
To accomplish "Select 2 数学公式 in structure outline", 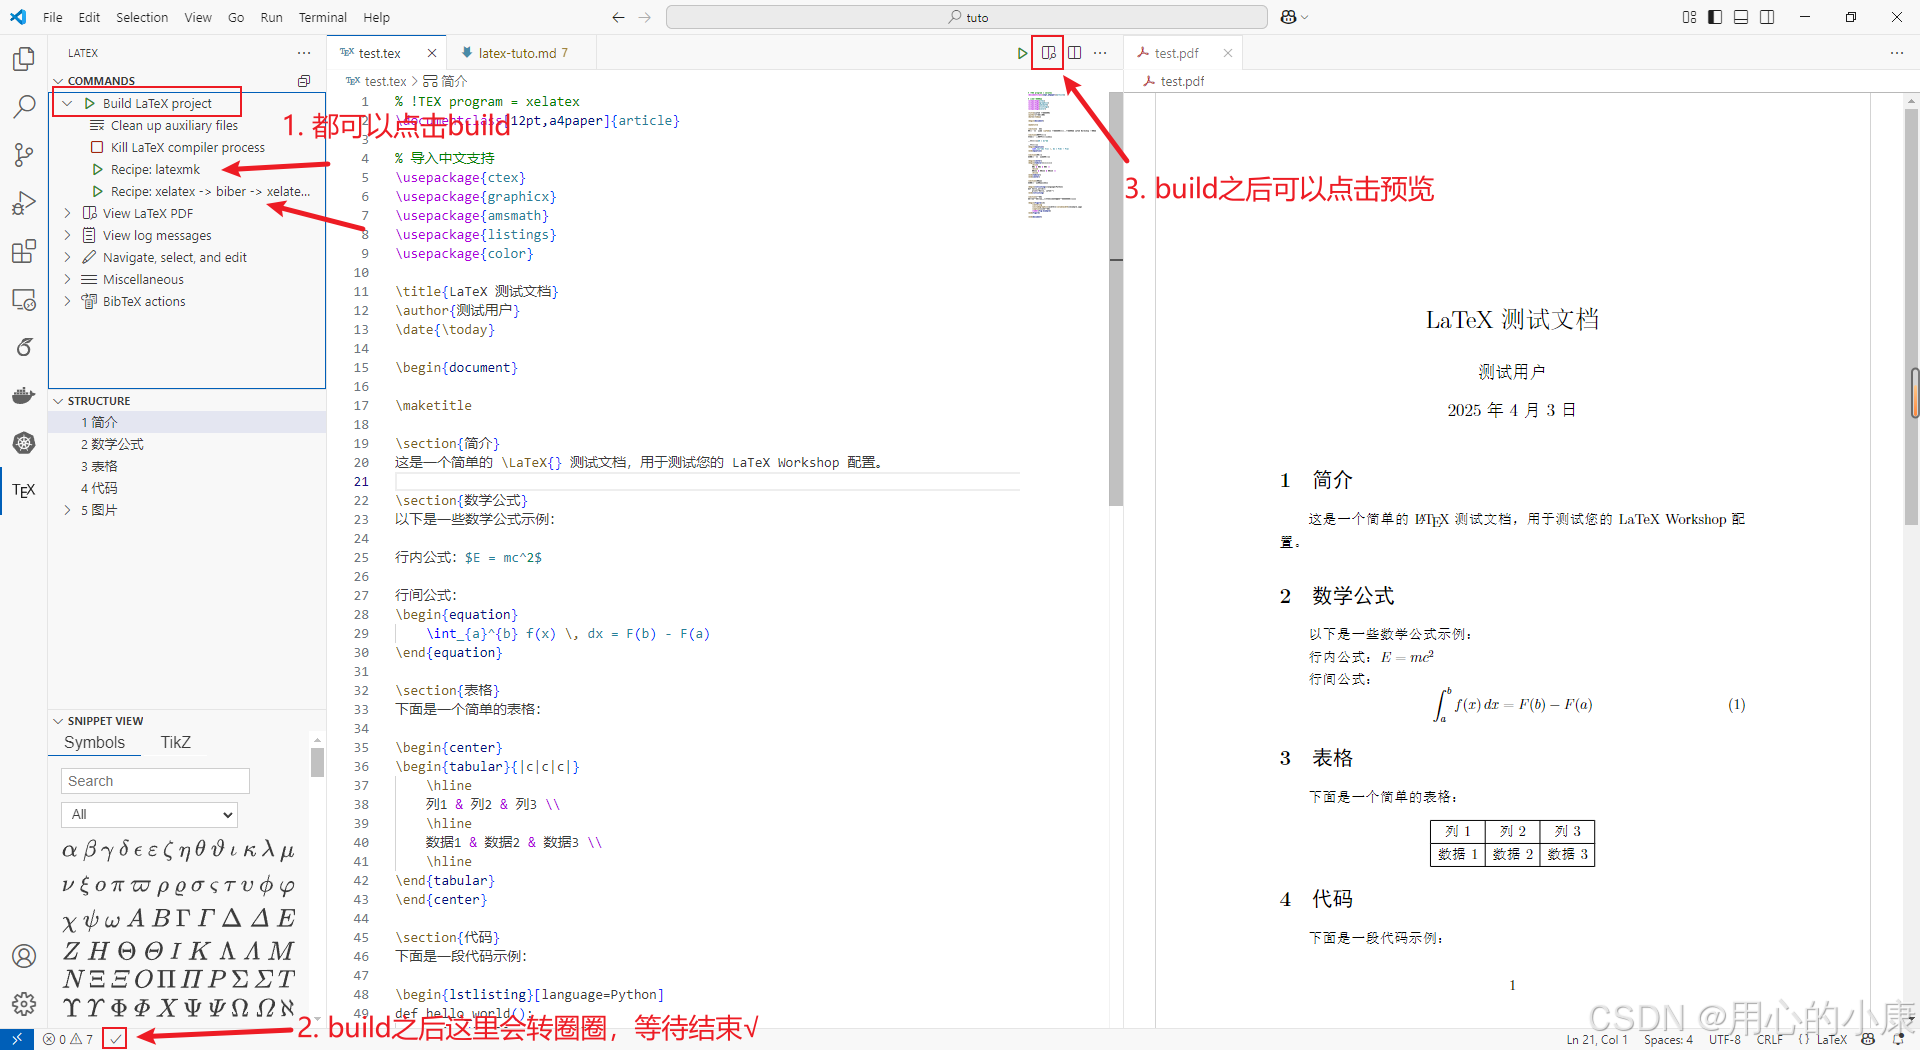I will pos(112,444).
